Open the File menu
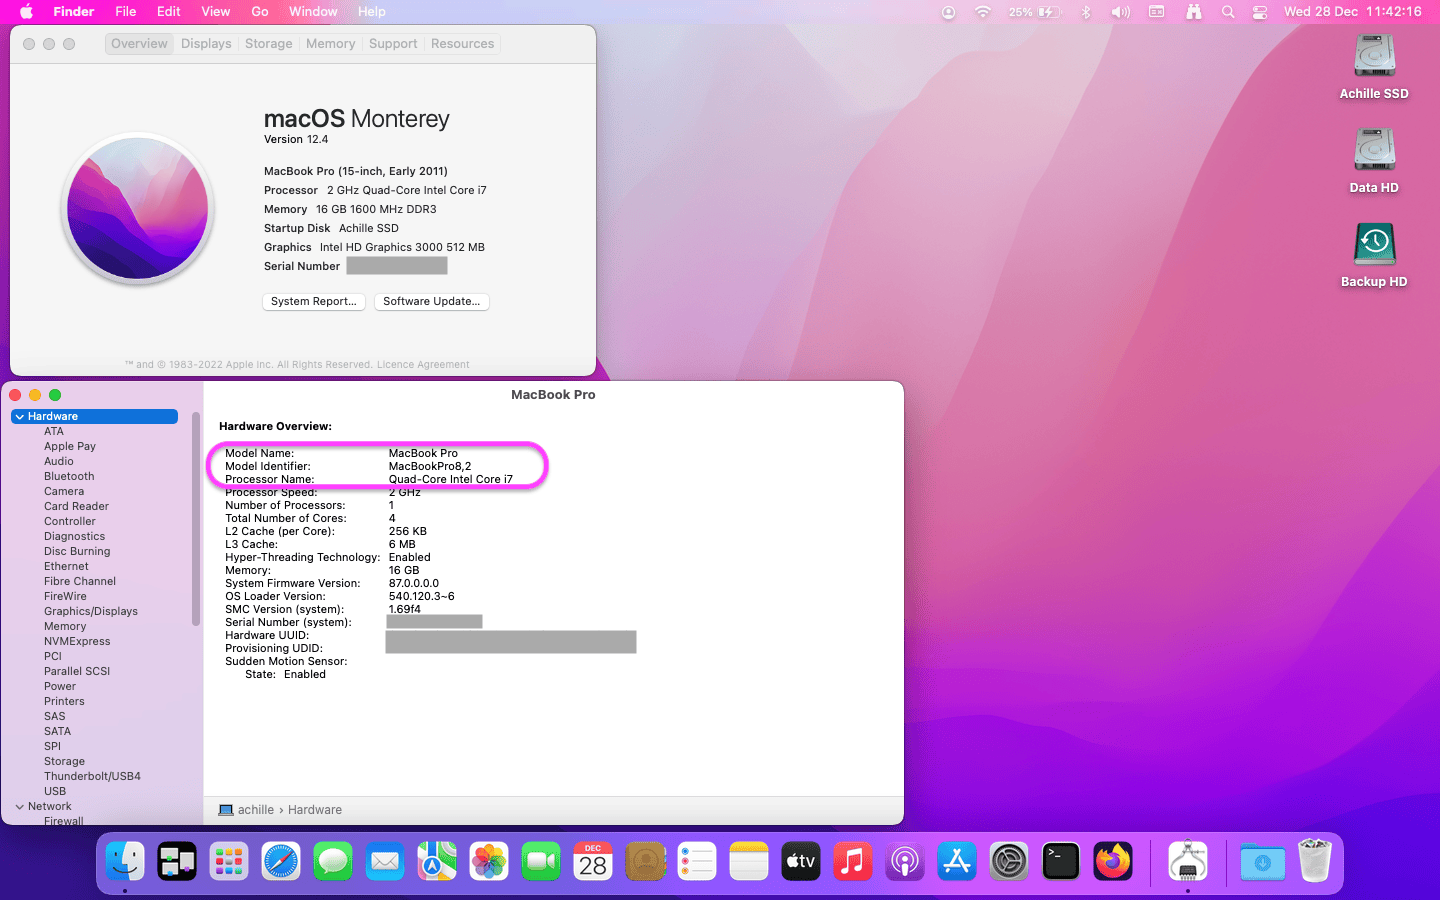 click(x=125, y=12)
